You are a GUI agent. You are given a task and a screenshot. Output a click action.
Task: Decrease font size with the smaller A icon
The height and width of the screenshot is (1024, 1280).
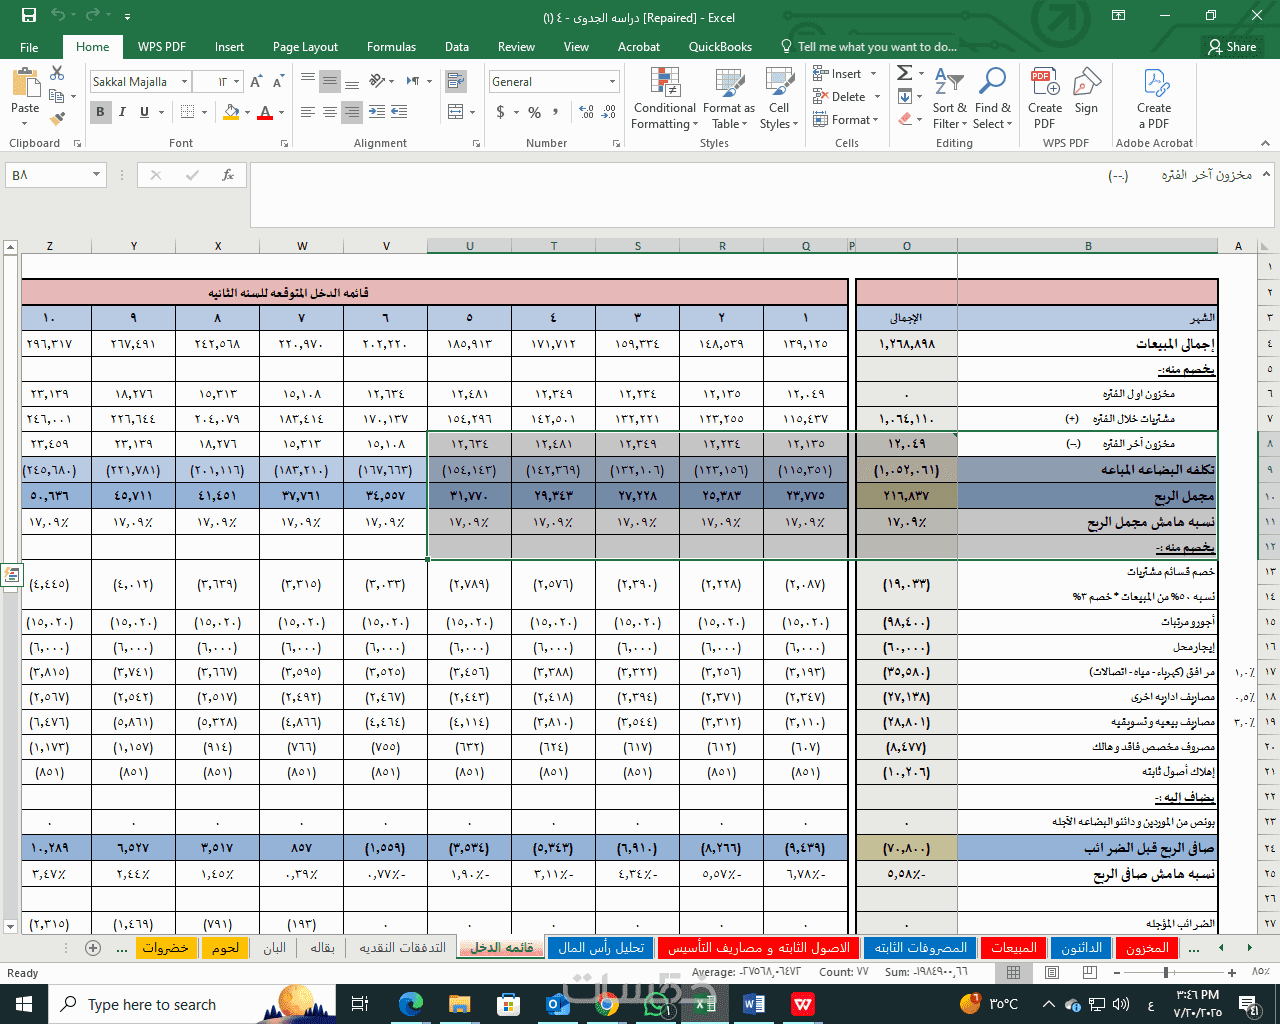(277, 82)
